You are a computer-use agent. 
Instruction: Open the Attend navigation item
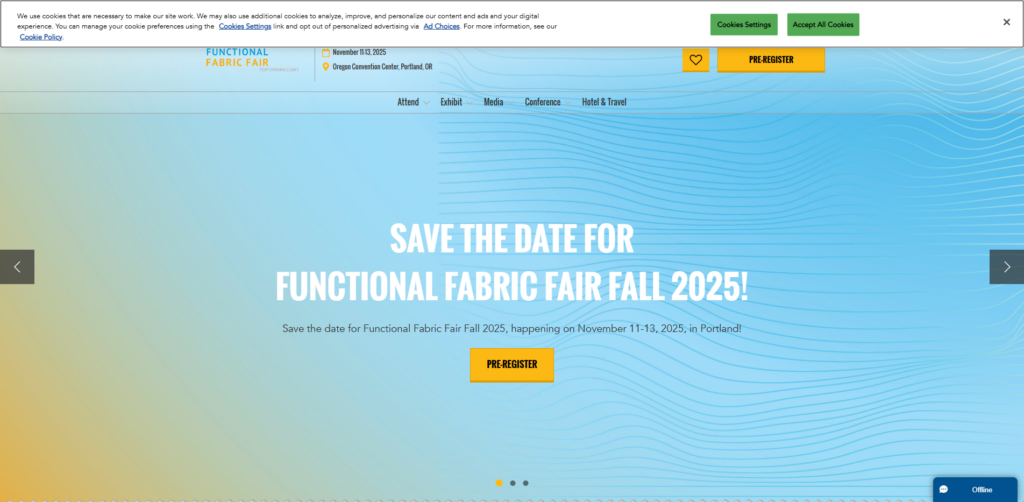point(408,102)
